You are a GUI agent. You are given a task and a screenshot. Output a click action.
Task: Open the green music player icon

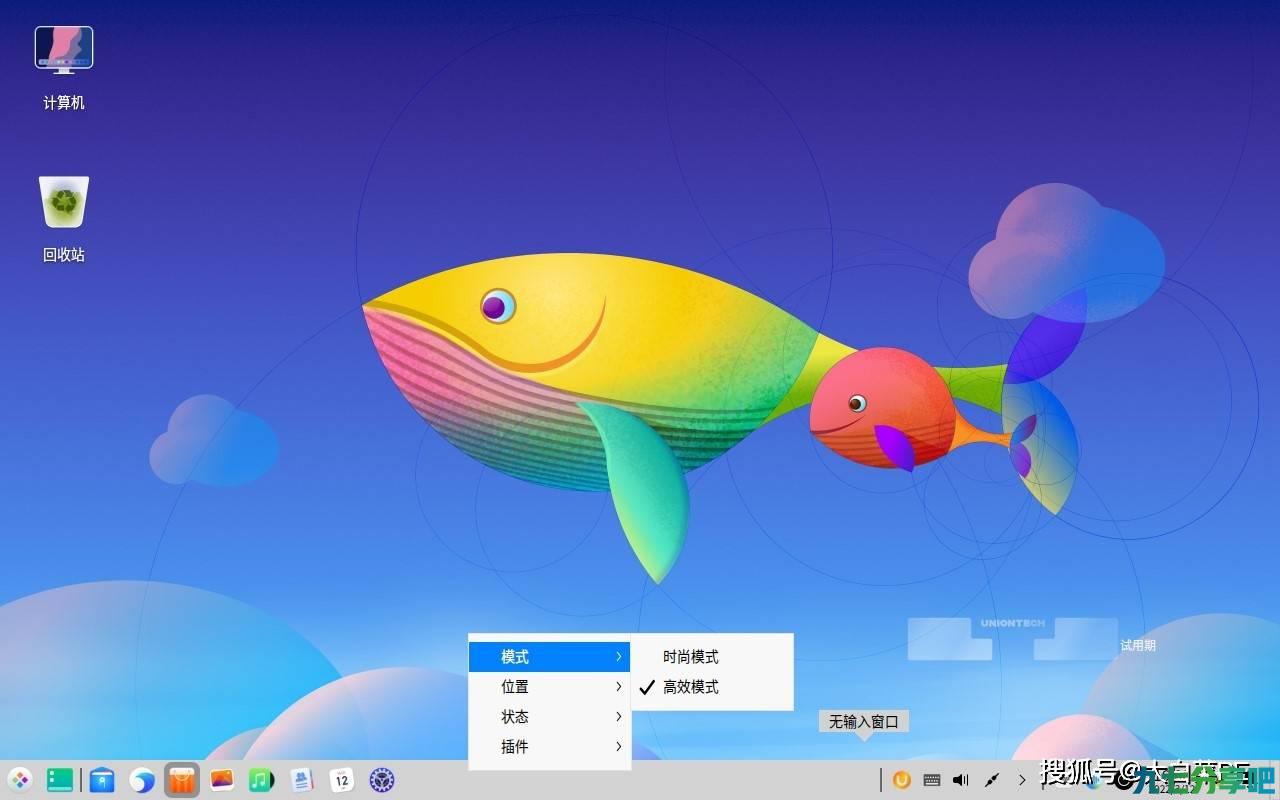tap(261, 780)
